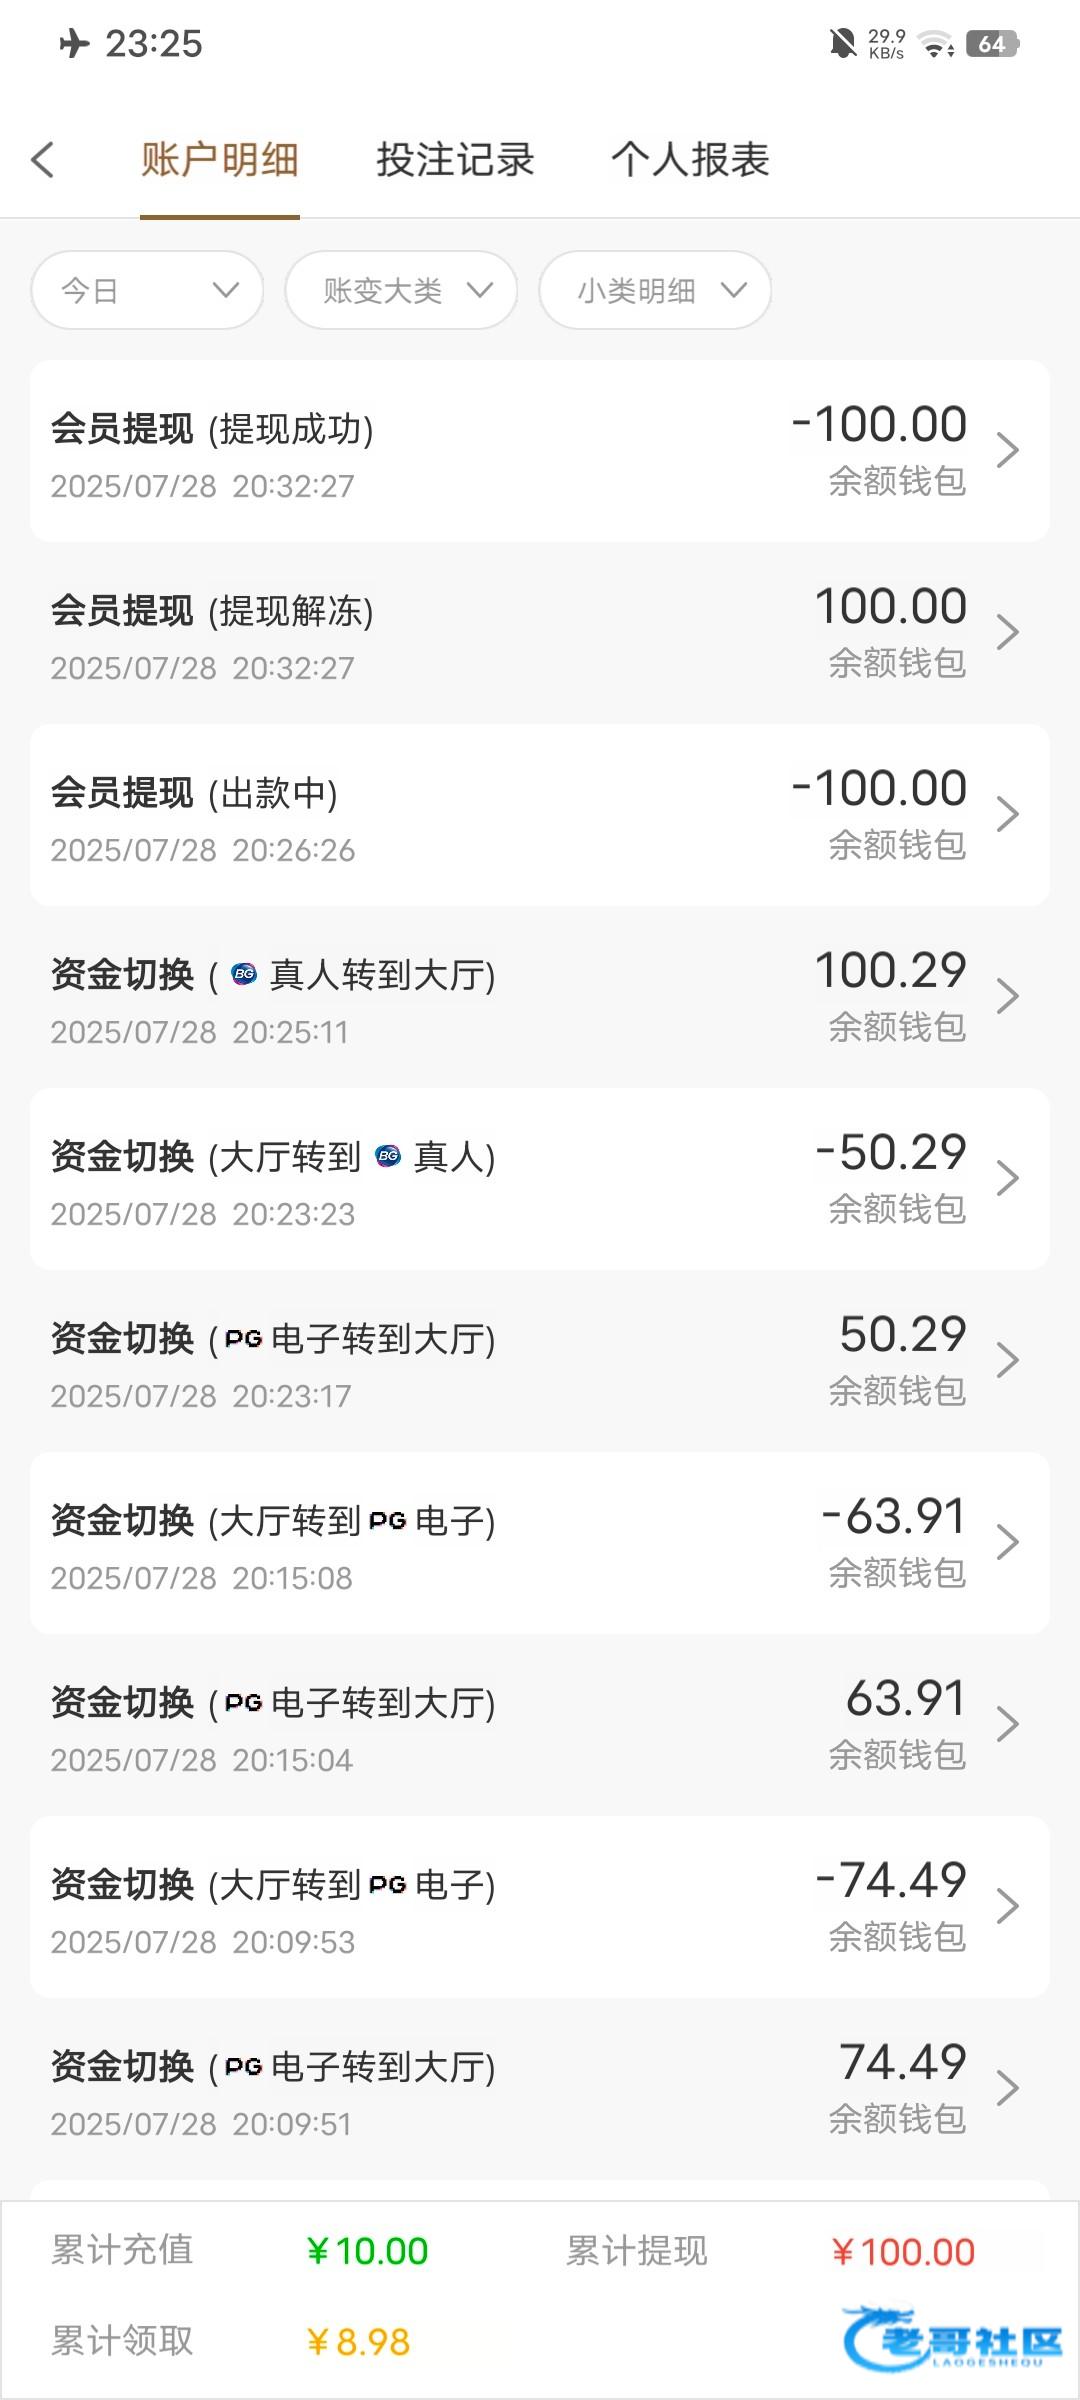Image resolution: width=1080 pixels, height=2400 pixels.
Task: Tap the battery level indicator
Action: pyautogui.click(x=991, y=44)
